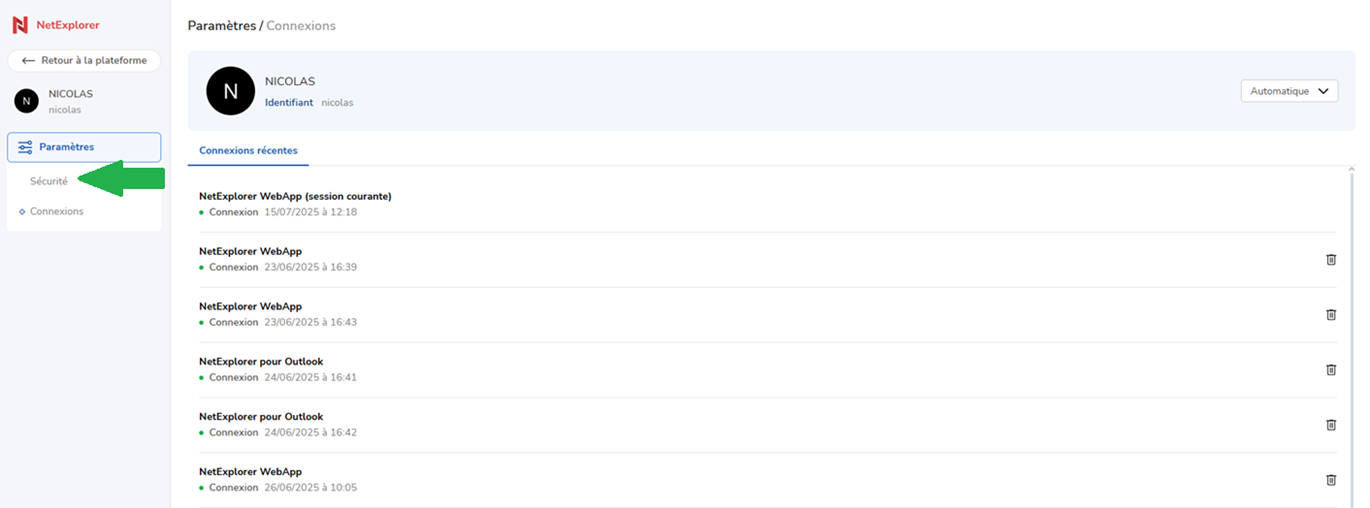Image resolution: width=1370 pixels, height=508 pixels.
Task: Open Sécurité in the sidebar
Action: (49, 182)
